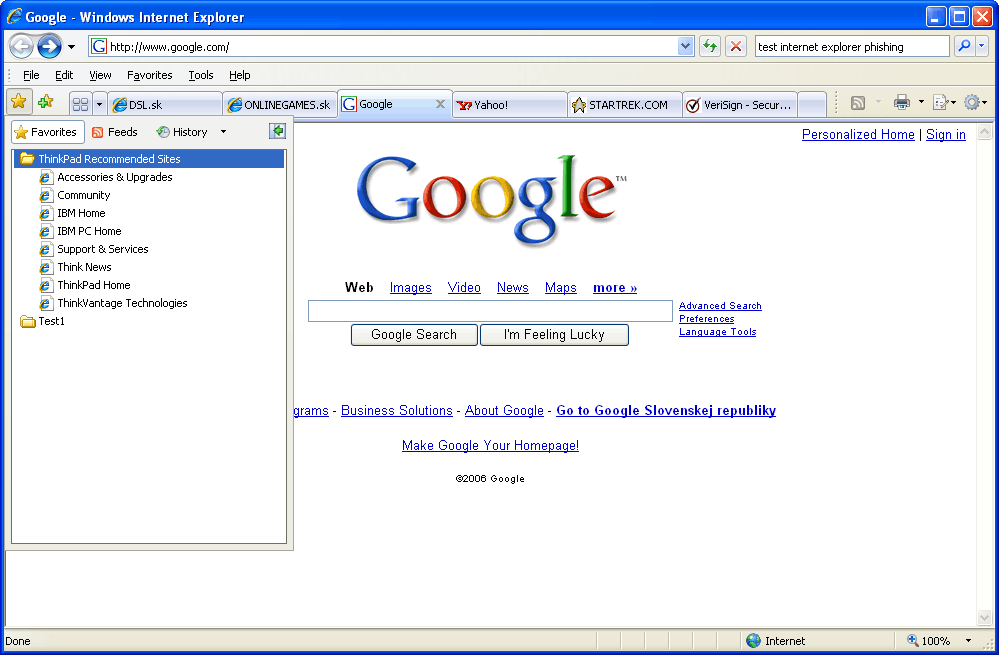Open the Edit menu
This screenshot has height=655, width=999.
(64, 75)
